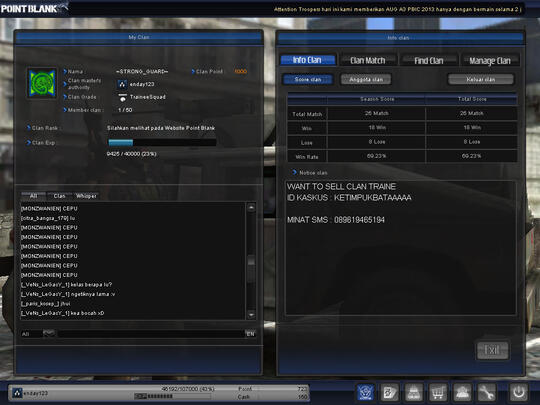Toggle the EN language indicator in chat
This screenshot has height=405, width=540.
pos(250,334)
